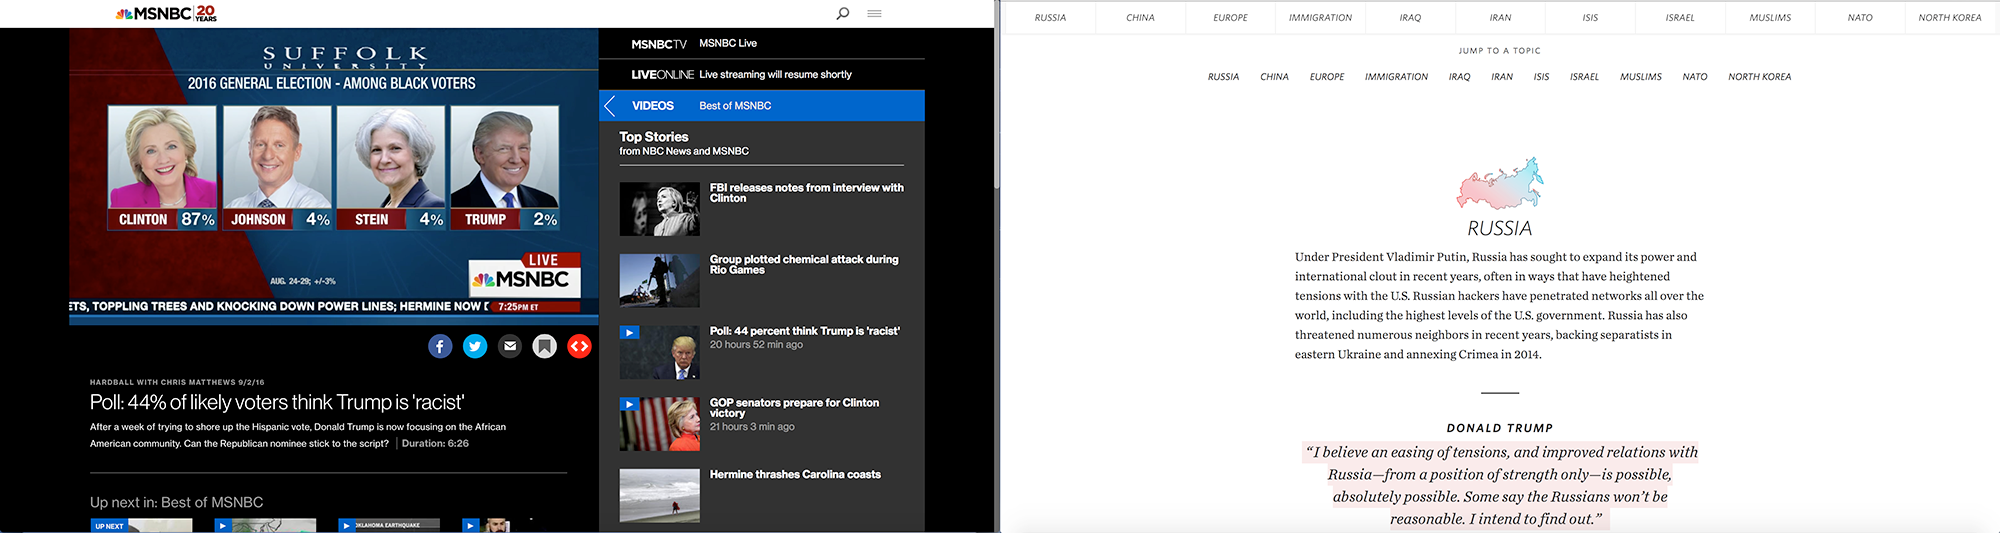Jump to RUSSIA under Jump to a Topic
This screenshot has height=533, width=2000.
(x=1223, y=76)
